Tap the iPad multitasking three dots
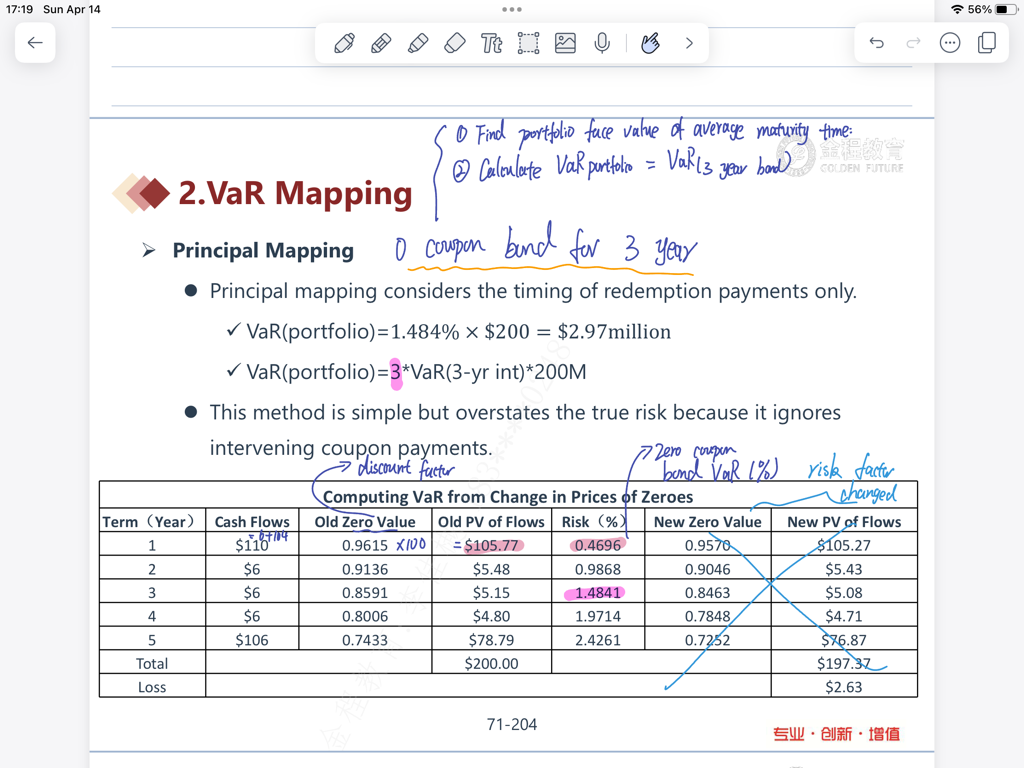Screen dimensions: 1024x768 512,9
